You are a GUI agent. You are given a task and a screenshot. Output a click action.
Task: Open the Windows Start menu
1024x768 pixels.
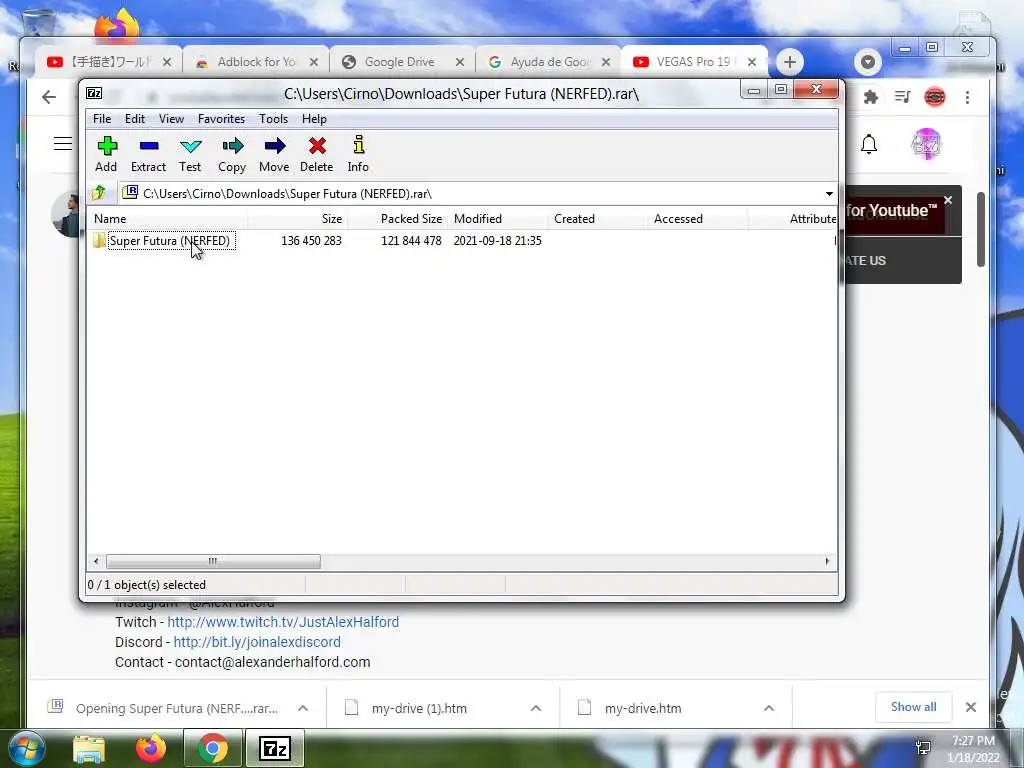[x=27, y=749]
